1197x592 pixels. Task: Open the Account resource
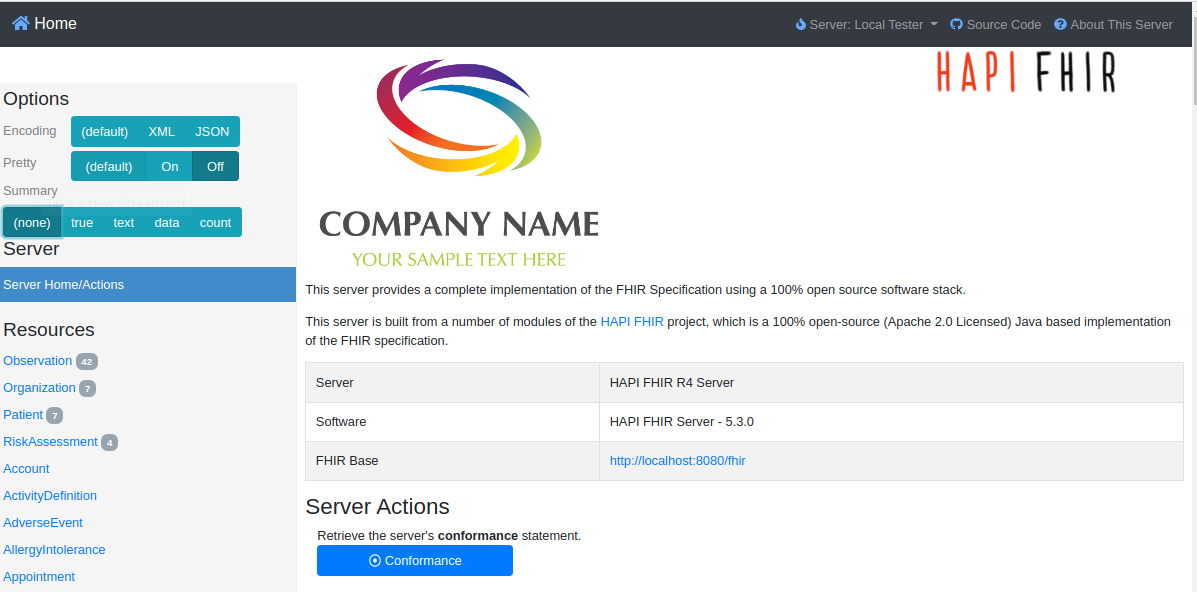tap(26, 468)
